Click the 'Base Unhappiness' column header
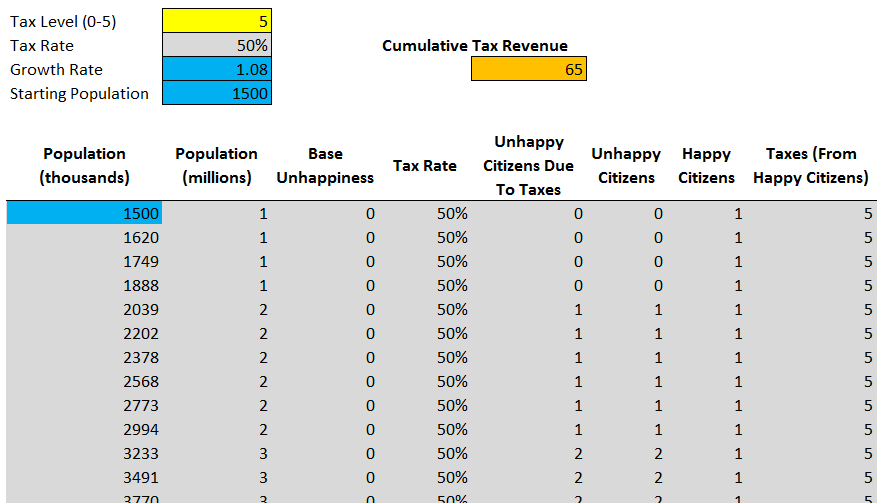Screen dimensions: 888x503 click(x=325, y=165)
